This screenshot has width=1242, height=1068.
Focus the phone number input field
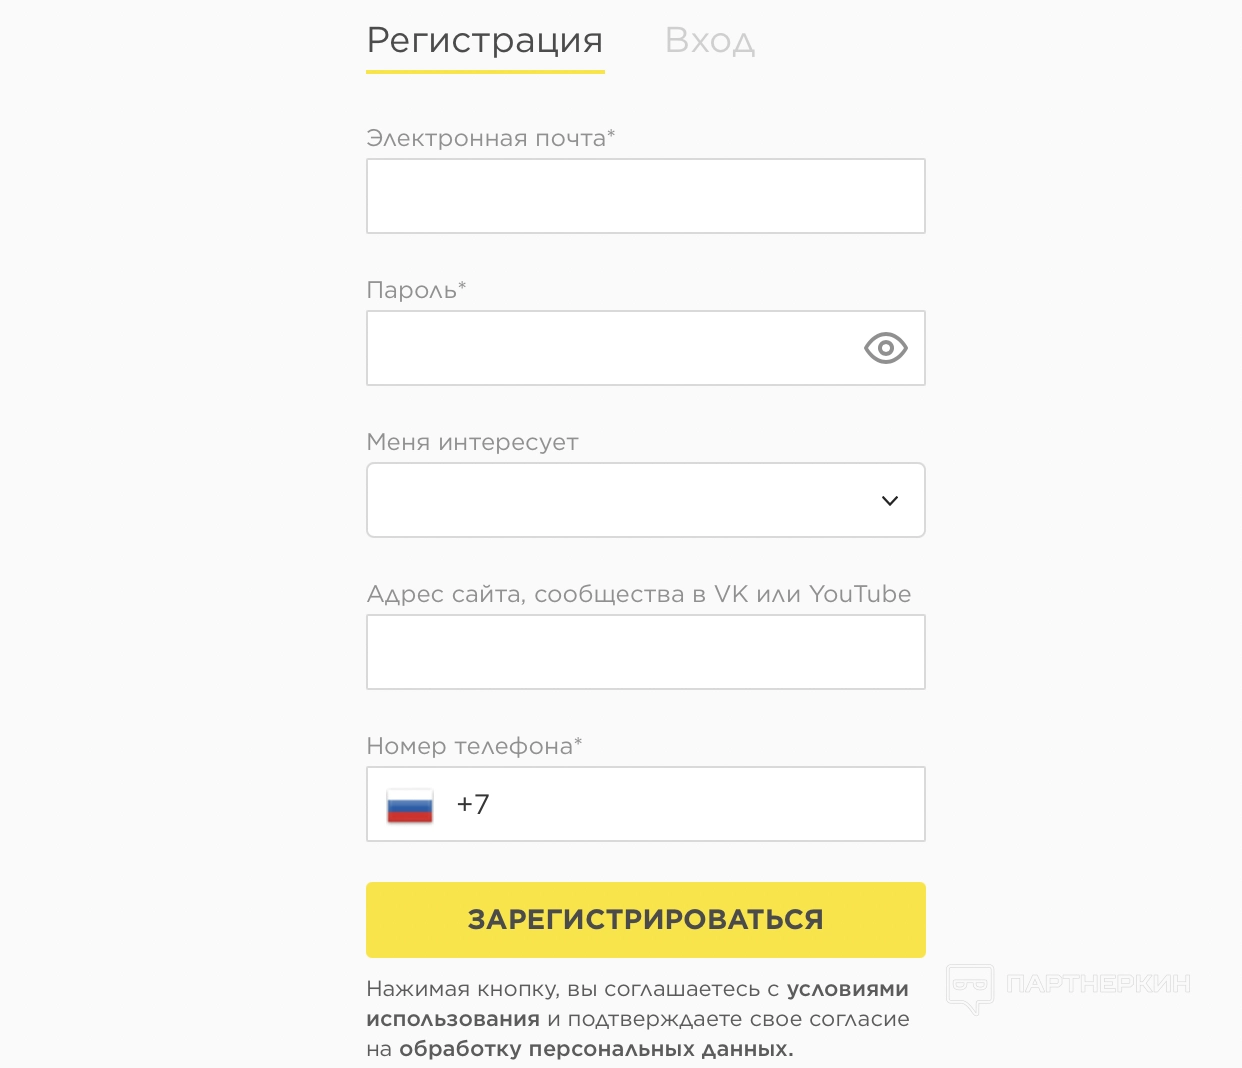(700, 804)
